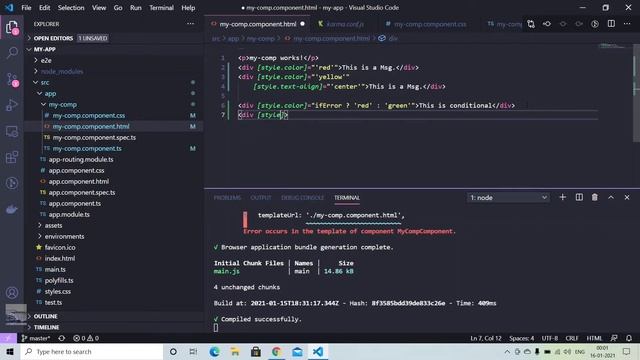Go to line via Ln 7, Col 12

(x=486, y=338)
